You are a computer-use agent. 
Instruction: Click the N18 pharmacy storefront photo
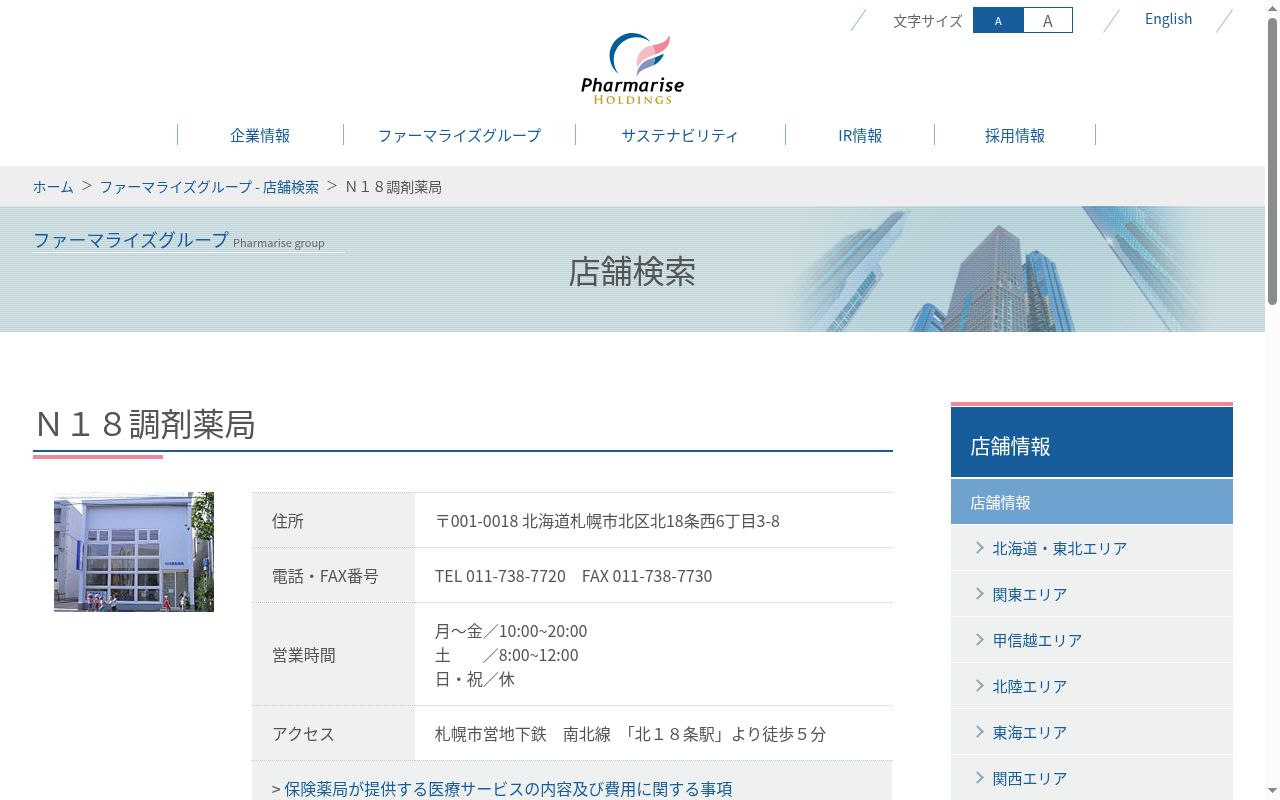click(x=134, y=552)
